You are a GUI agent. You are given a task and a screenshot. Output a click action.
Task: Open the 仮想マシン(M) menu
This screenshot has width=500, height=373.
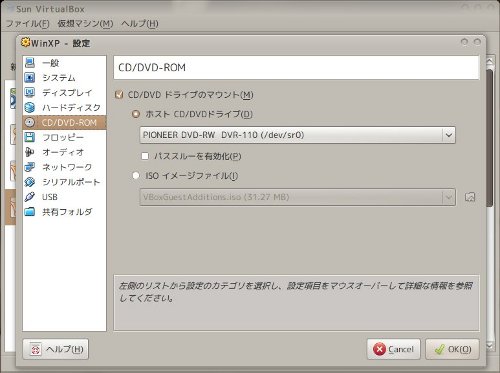tap(85, 24)
